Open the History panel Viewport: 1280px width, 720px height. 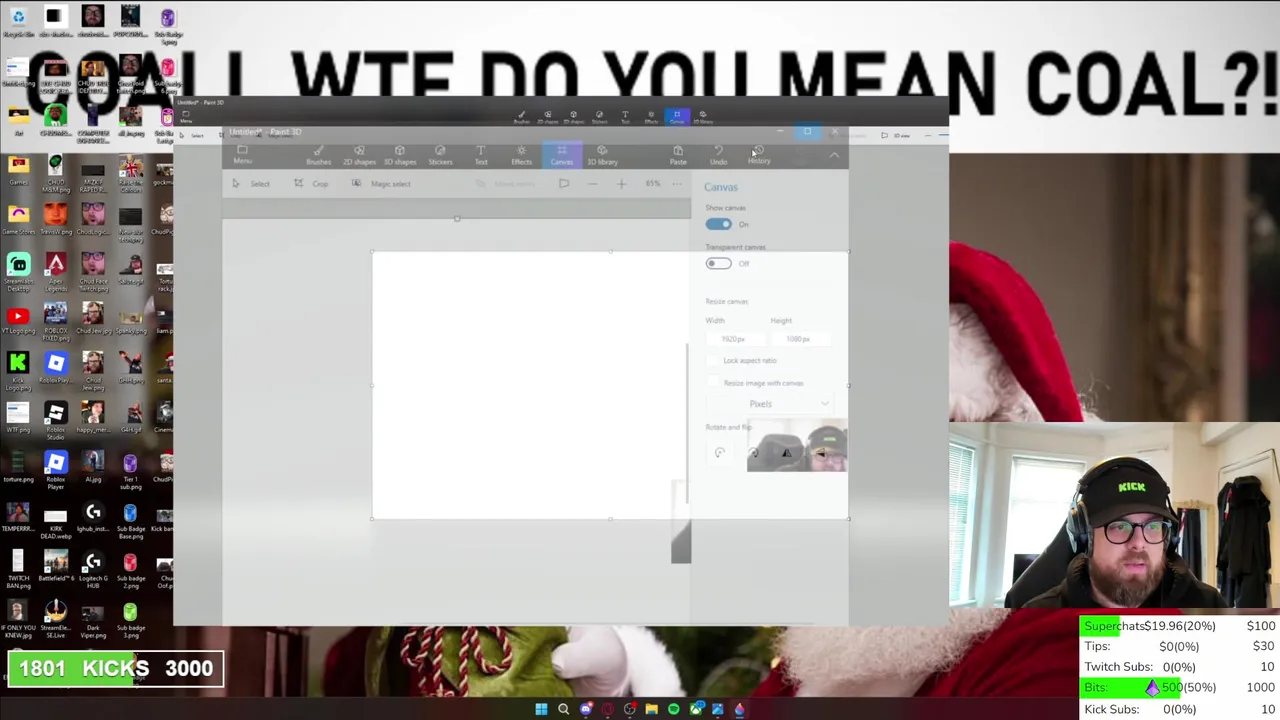(x=759, y=155)
